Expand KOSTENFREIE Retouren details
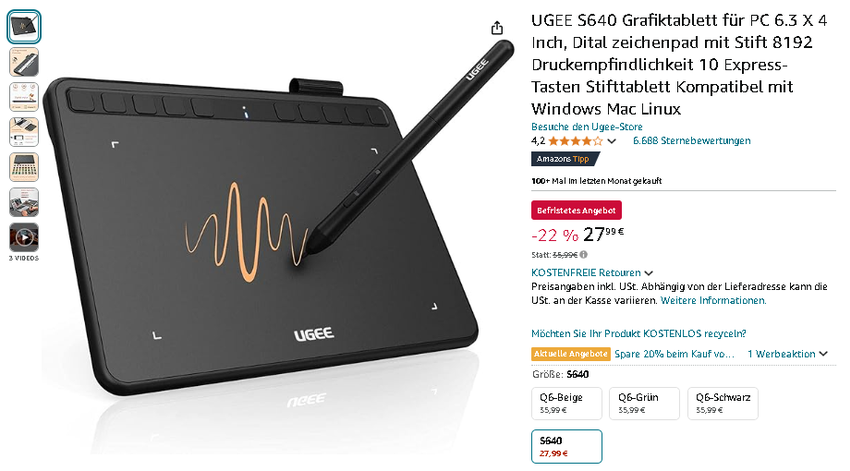The height and width of the screenshot is (471, 850). 649,273
